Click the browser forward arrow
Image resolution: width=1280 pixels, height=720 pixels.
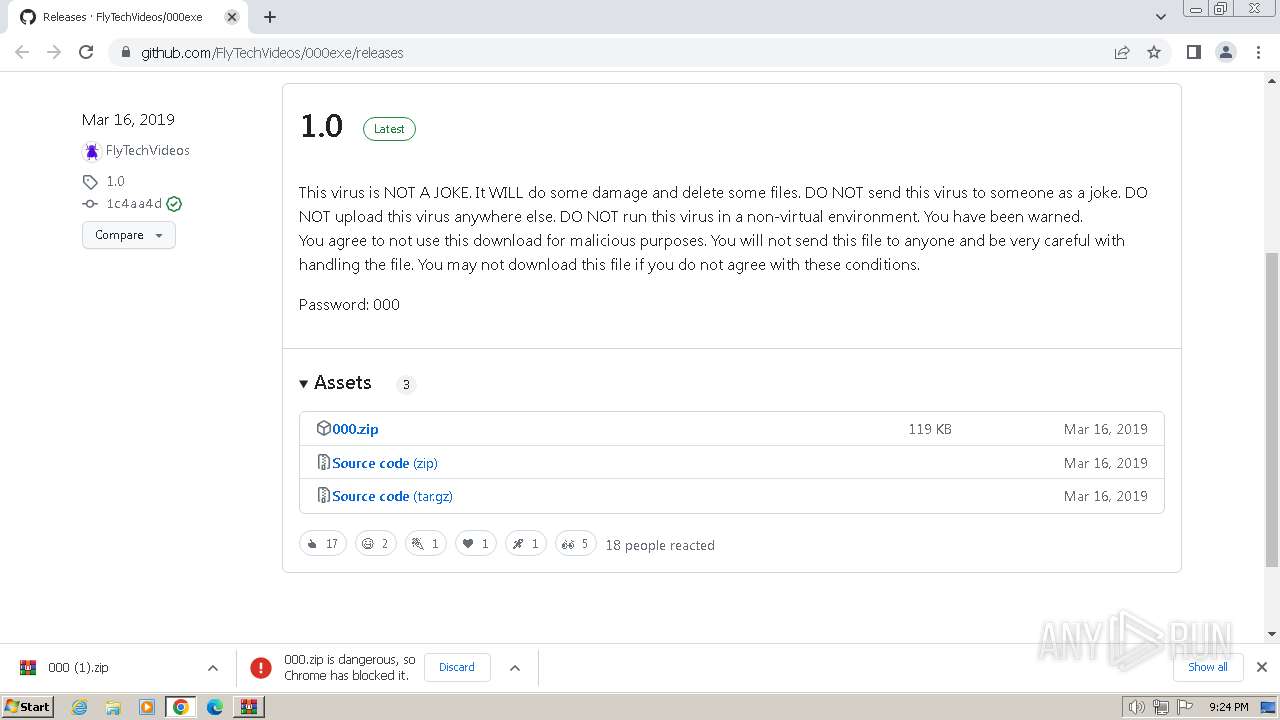coord(54,52)
